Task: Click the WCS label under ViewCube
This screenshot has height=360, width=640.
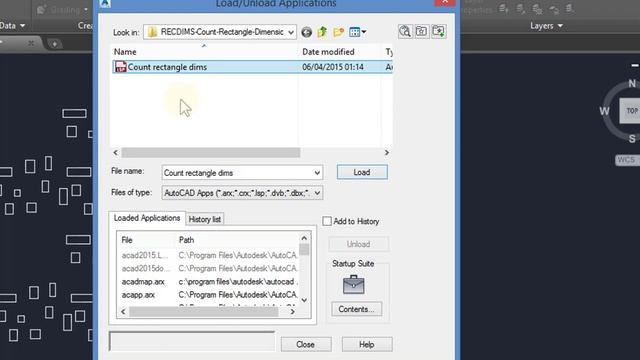Action: (627, 160)
